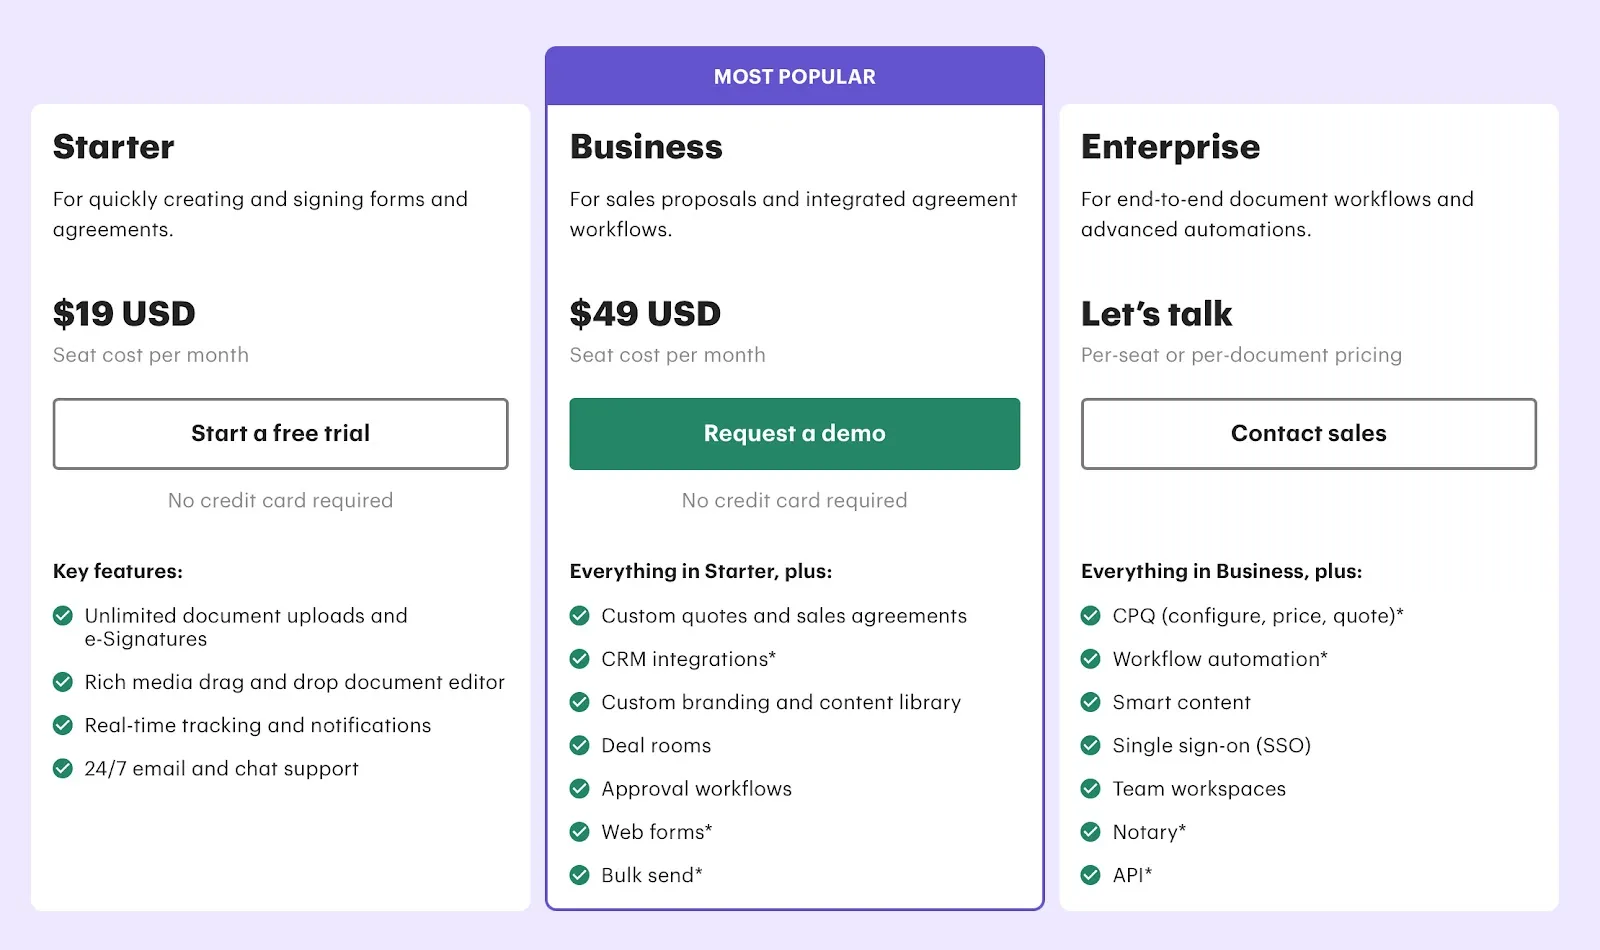Select the Business plan heading
Viewport: 1600px width, 950px height.
(645, 147)
